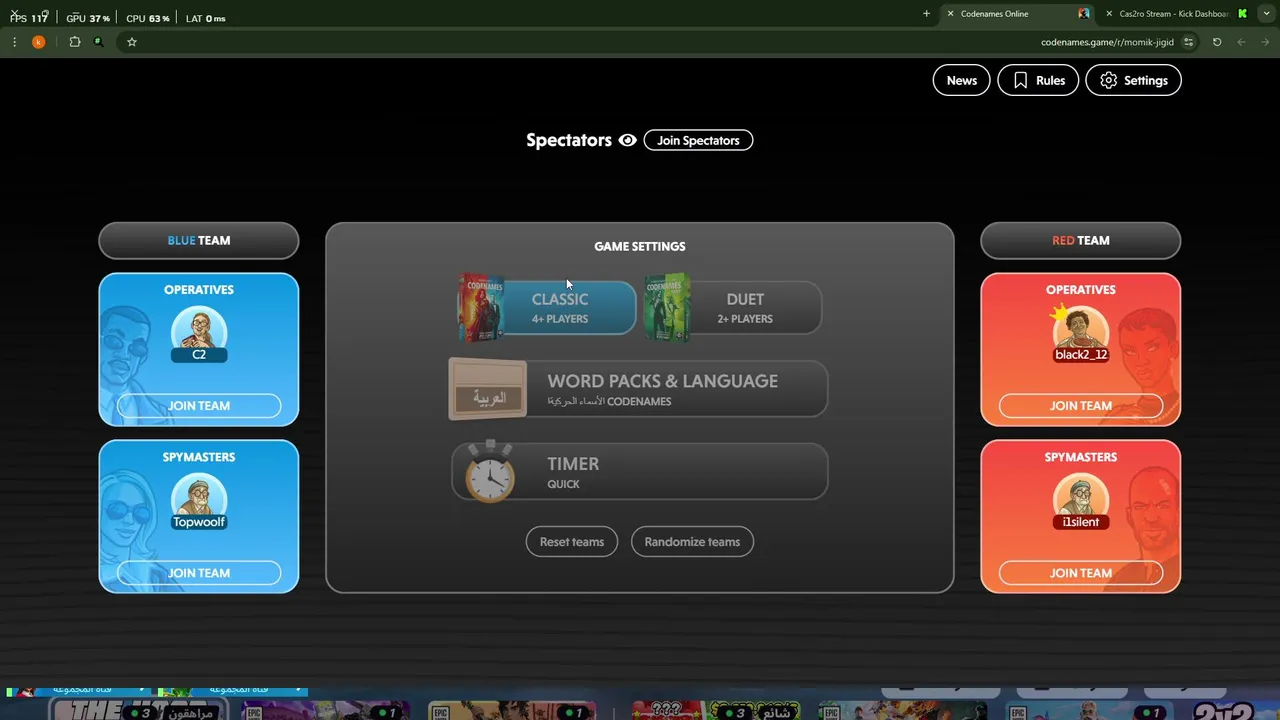Click the Kick favicon on dashboard tab
Viewport: 1280px width, 720px height.
click(x=1242, y=14)
